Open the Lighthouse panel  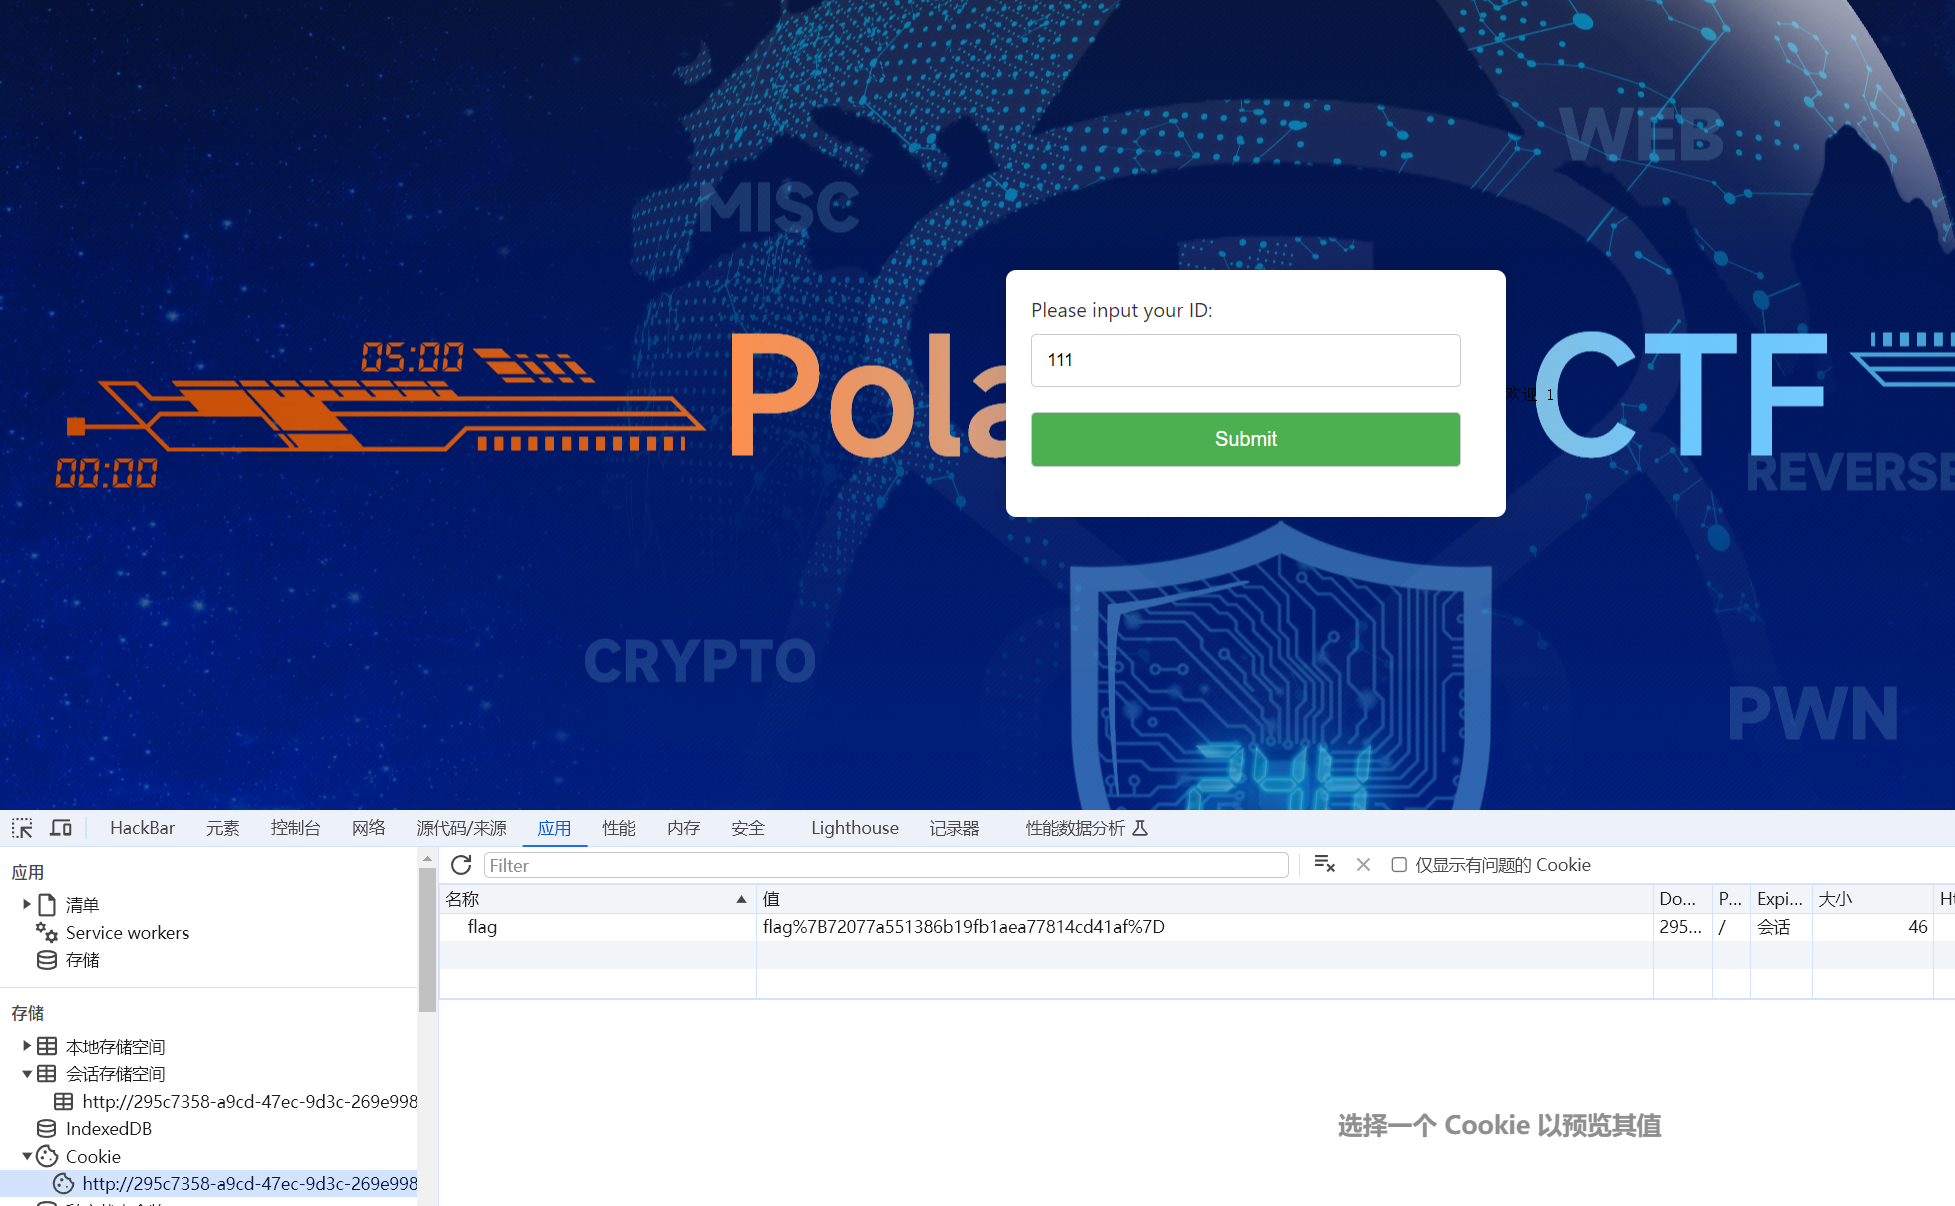point(854,828)
